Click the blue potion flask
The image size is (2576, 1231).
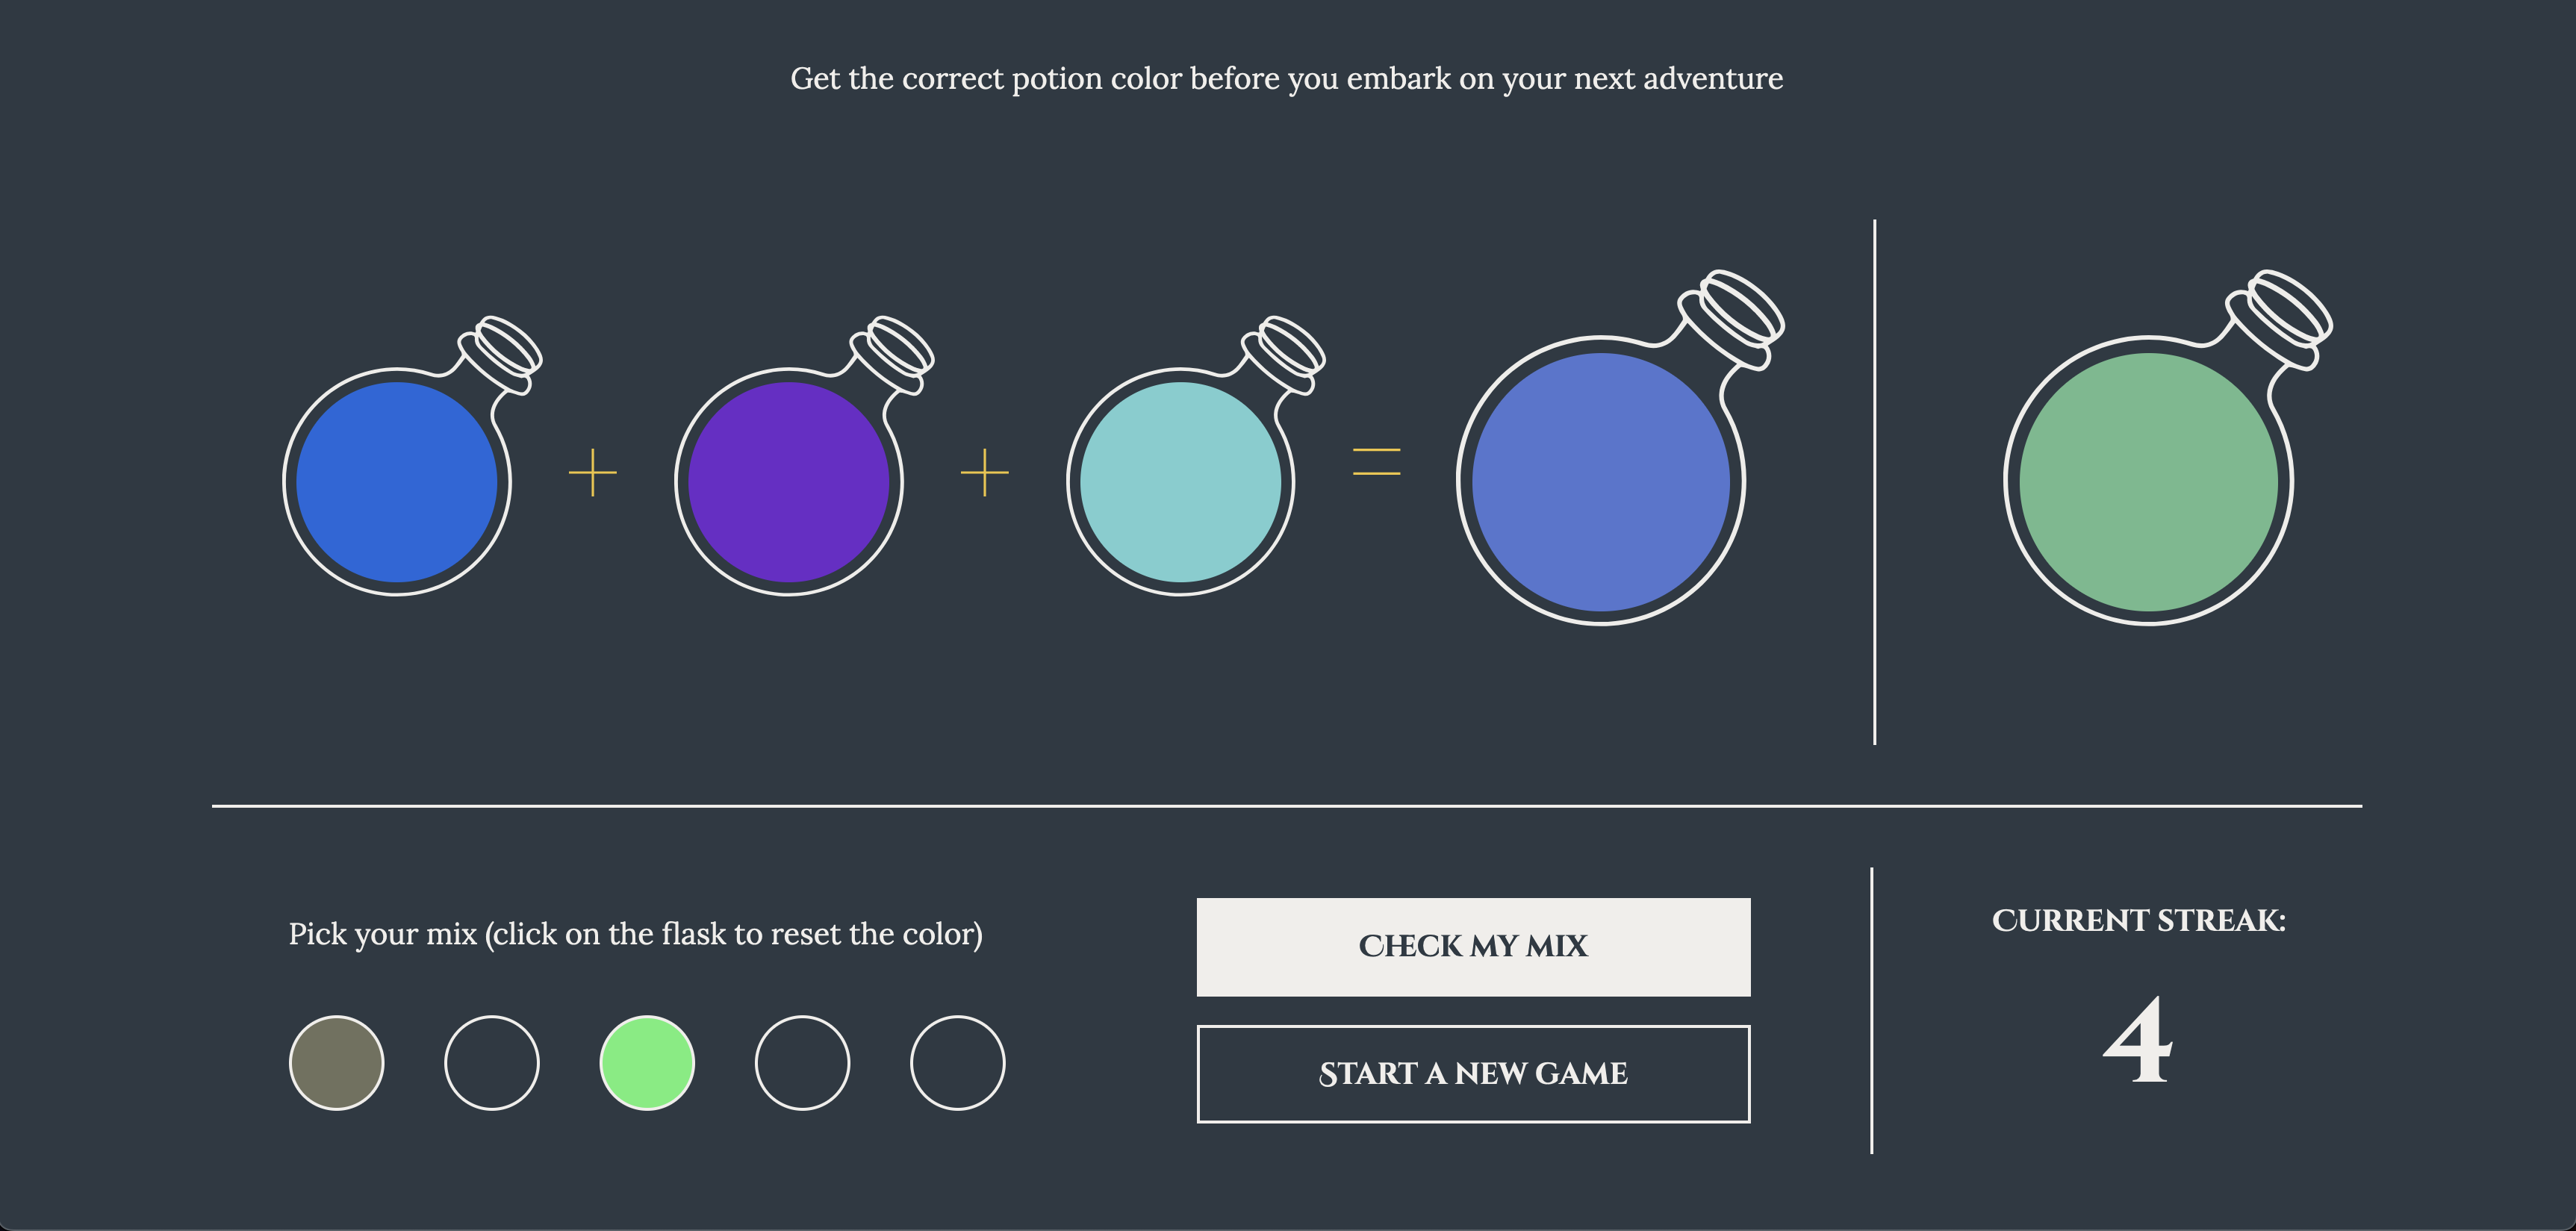(397, 481)
